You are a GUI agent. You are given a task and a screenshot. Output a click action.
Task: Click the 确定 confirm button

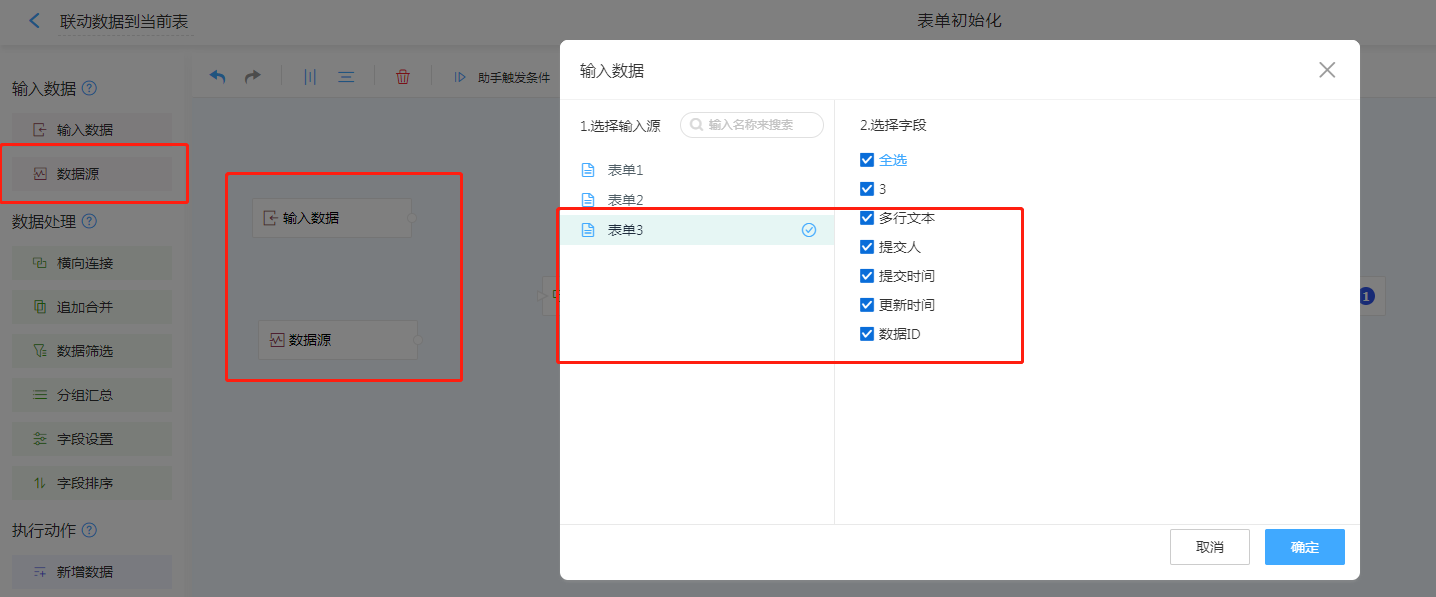pos(1304,547)
